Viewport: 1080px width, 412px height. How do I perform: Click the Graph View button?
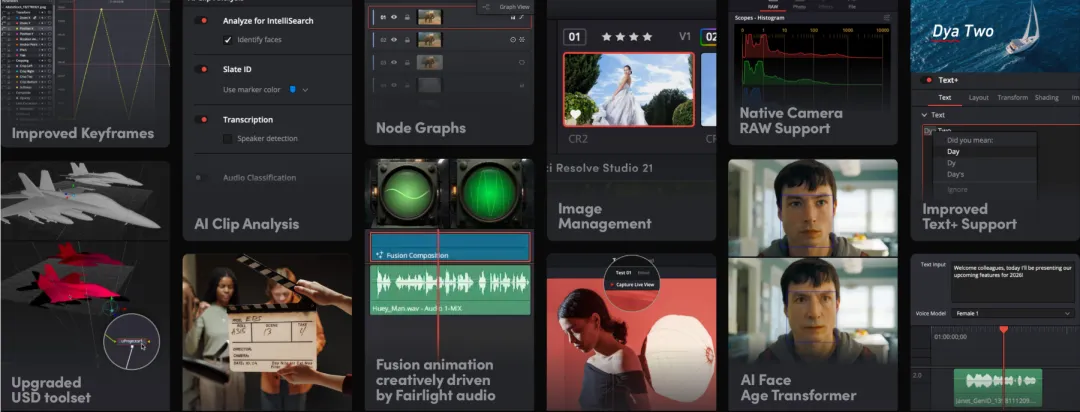pos(504,7)
